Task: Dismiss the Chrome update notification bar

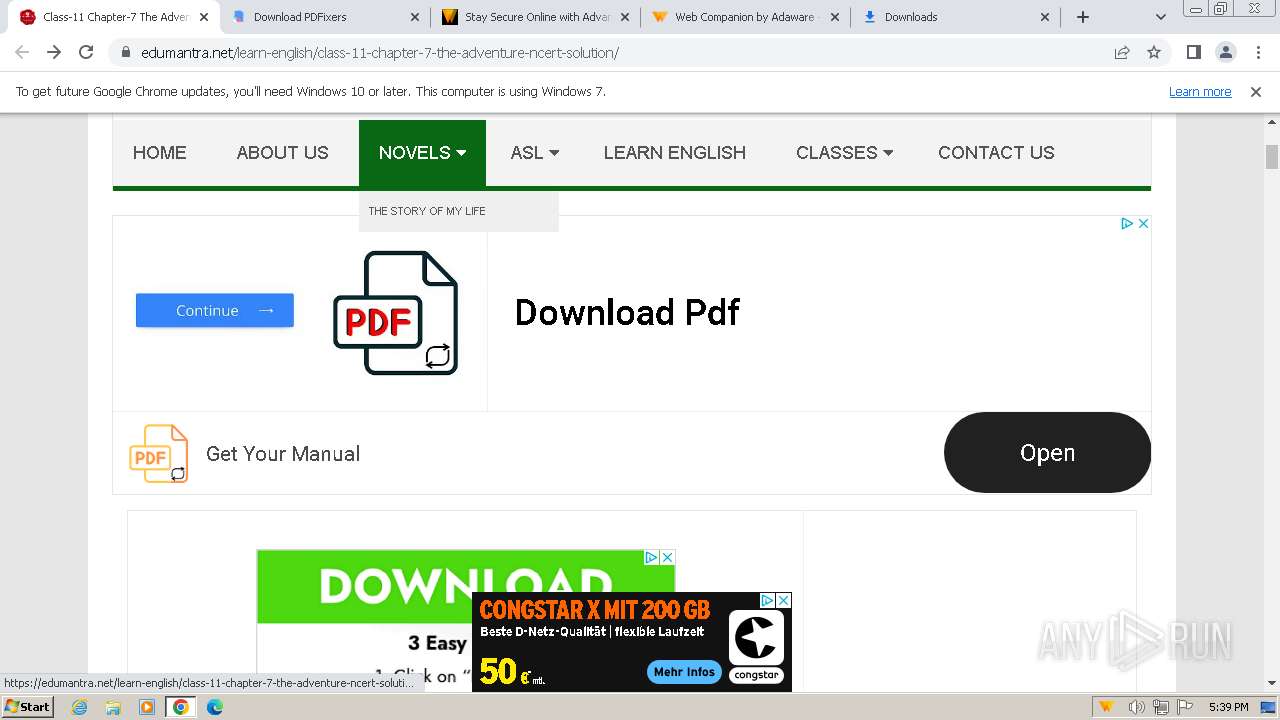Action: point(1256,91)
